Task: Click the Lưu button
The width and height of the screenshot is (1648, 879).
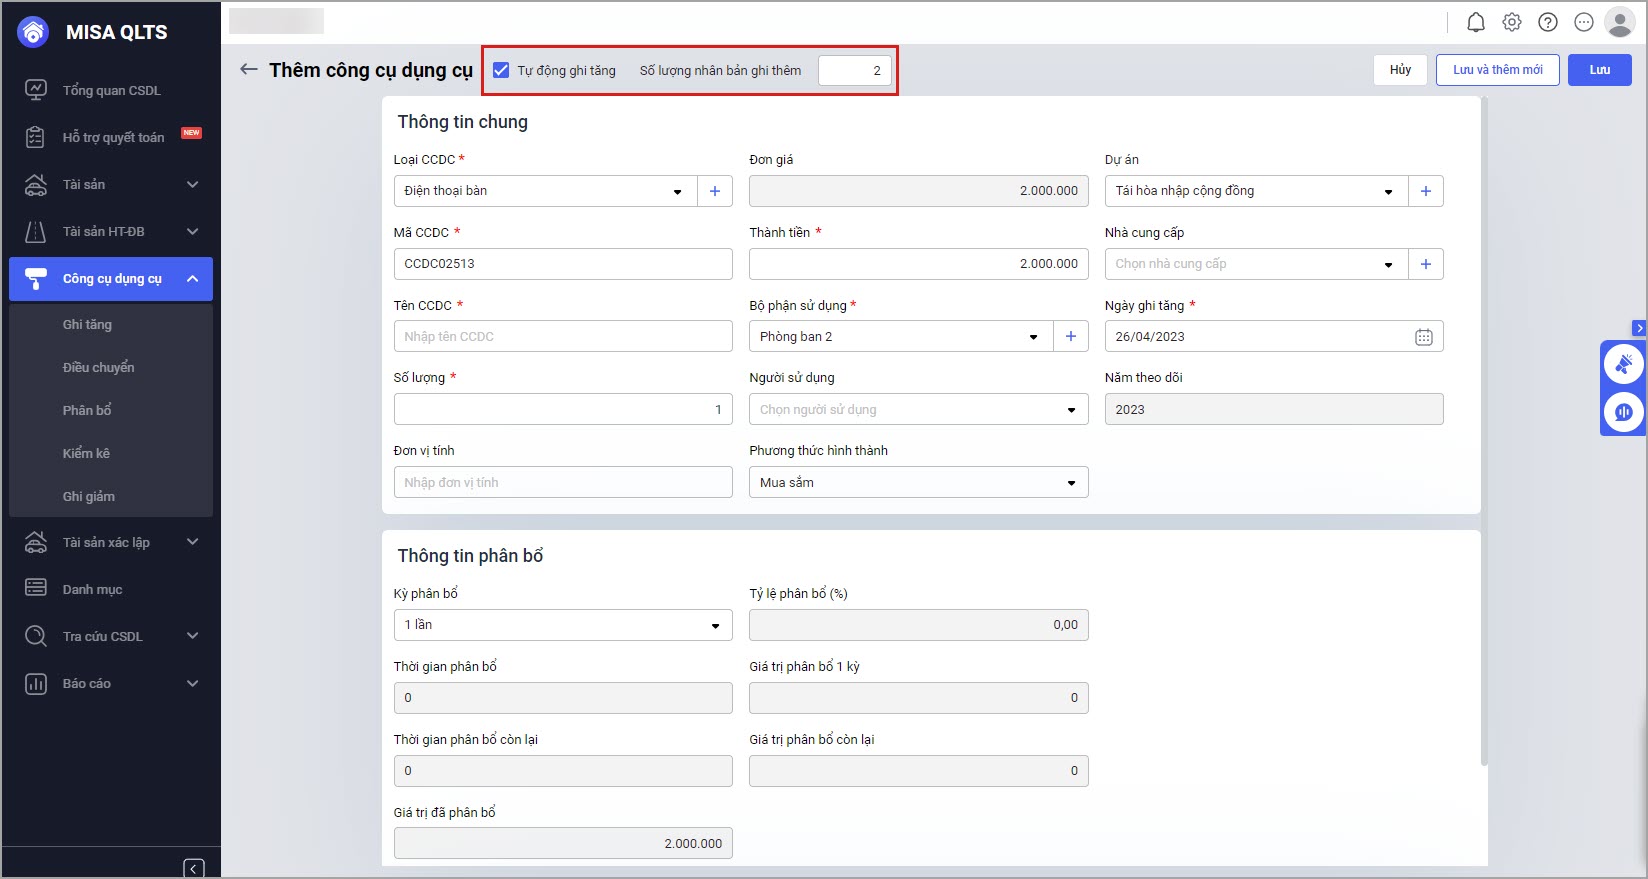Action: pyautogui.click(x=1599, y=70)
